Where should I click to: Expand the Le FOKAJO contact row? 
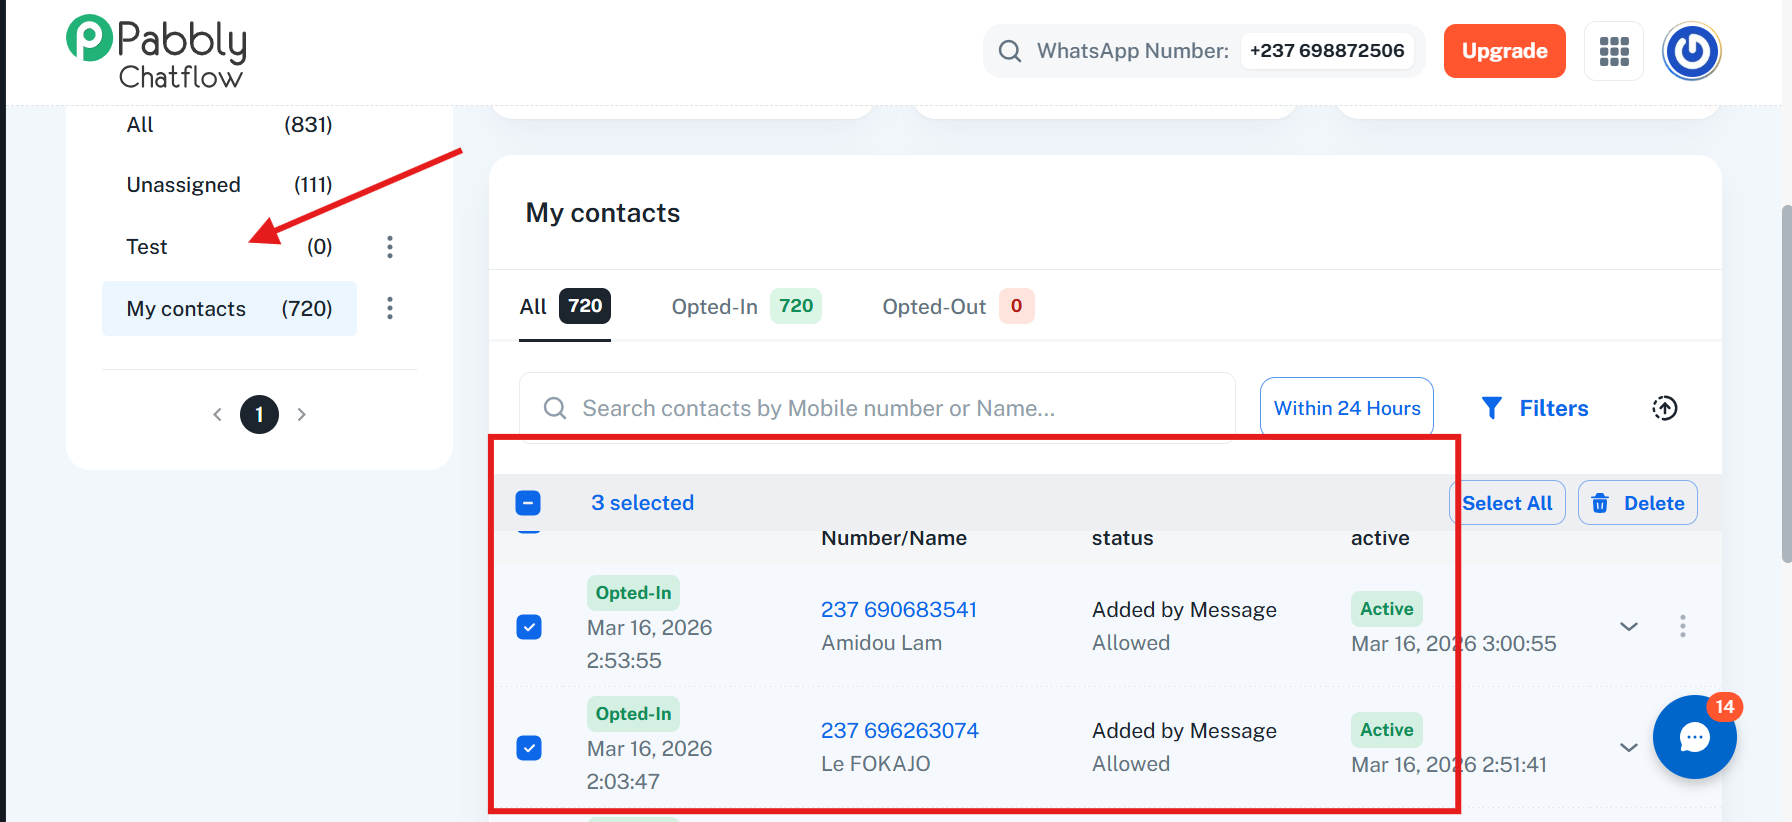(1628, 748)
